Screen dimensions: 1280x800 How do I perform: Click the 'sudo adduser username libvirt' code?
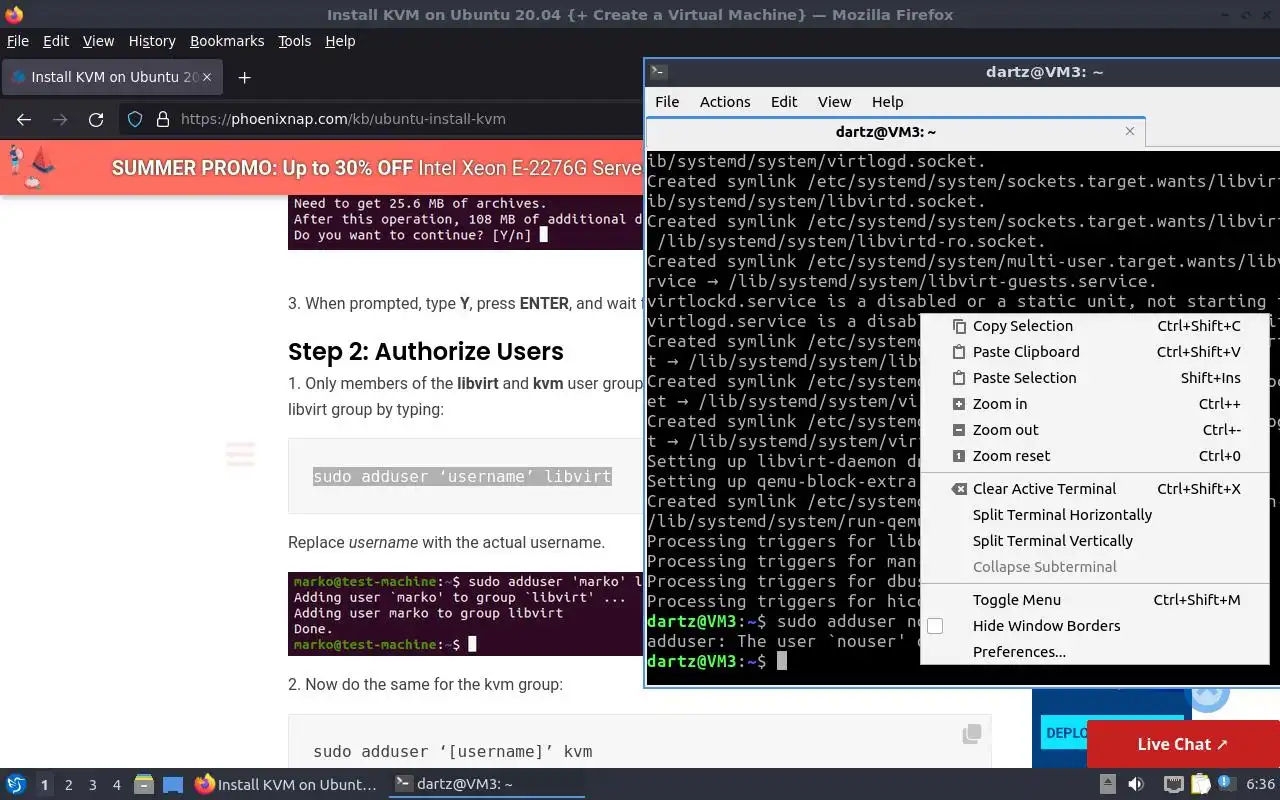(x=462, y=477)
